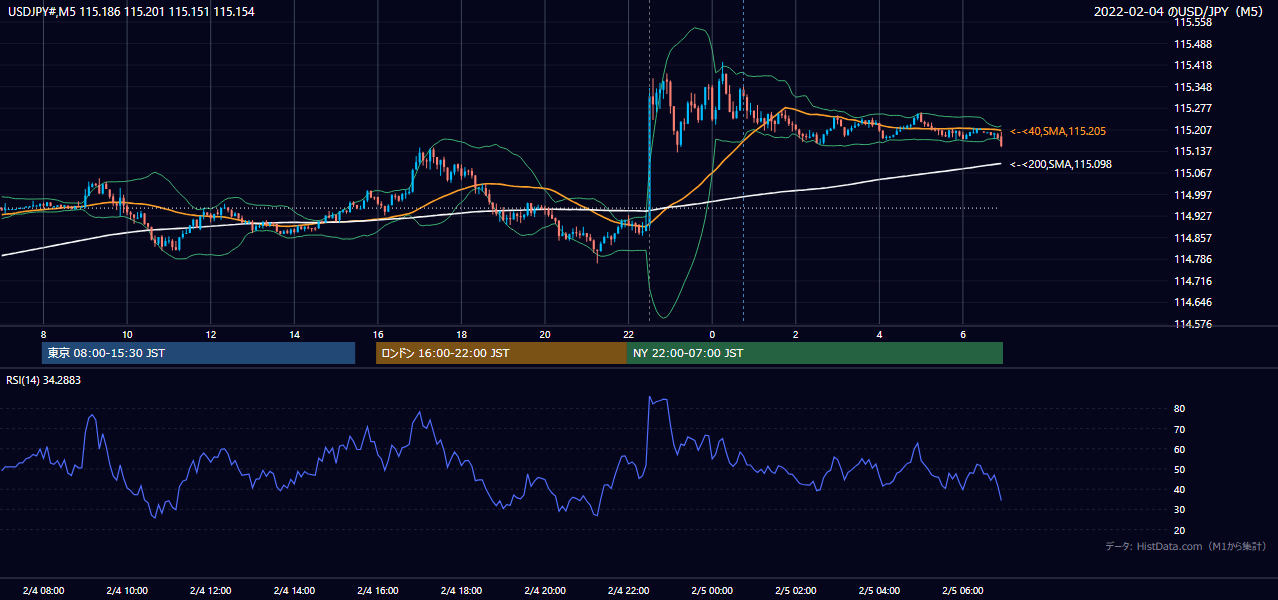The width and height of the screenshot is (1278, 600).
Task: Click price axis value 114.646
Action: coord(1192,302)
